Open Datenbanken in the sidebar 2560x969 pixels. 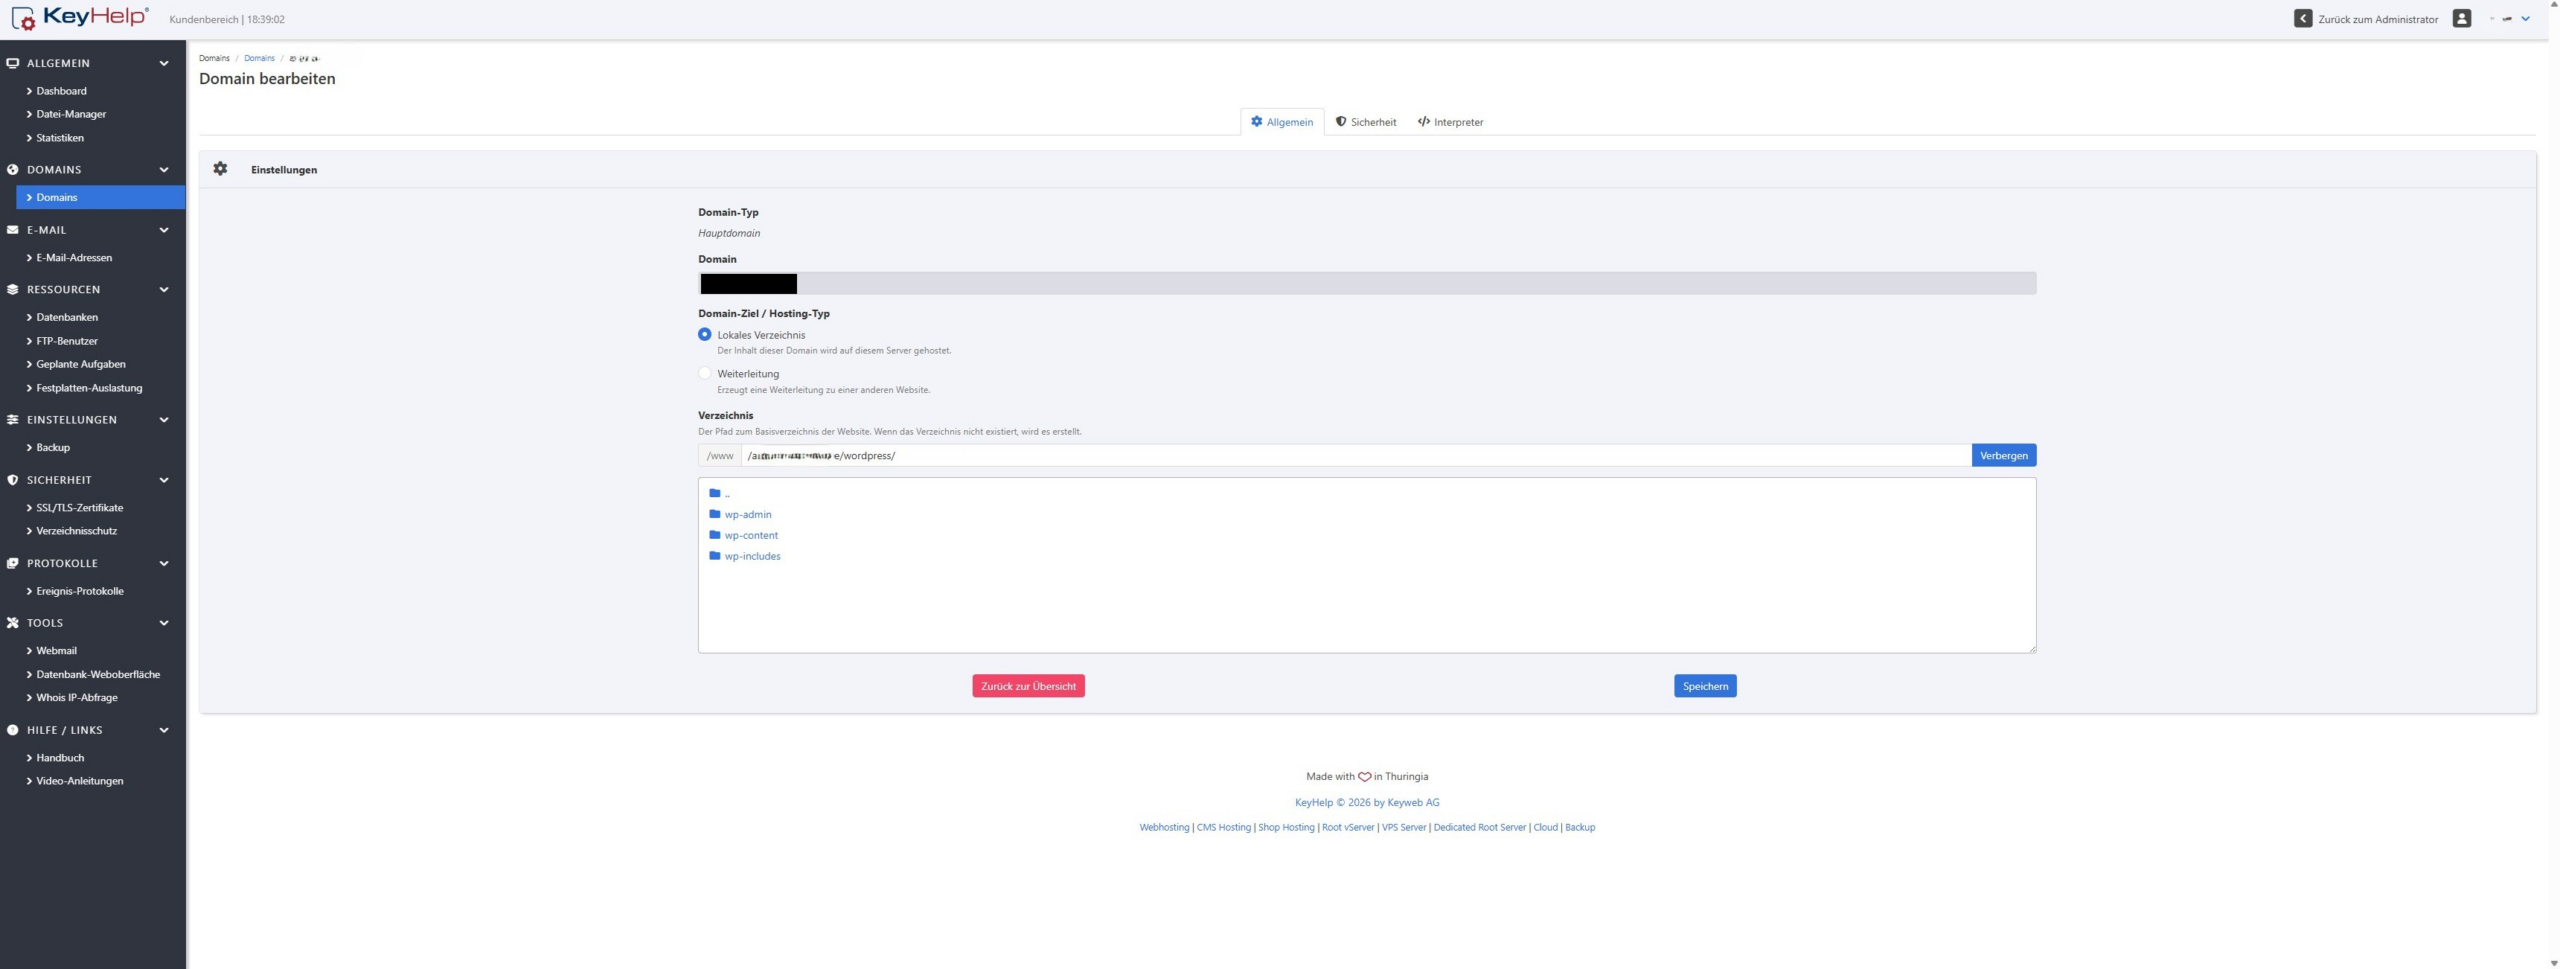(67, 317)
